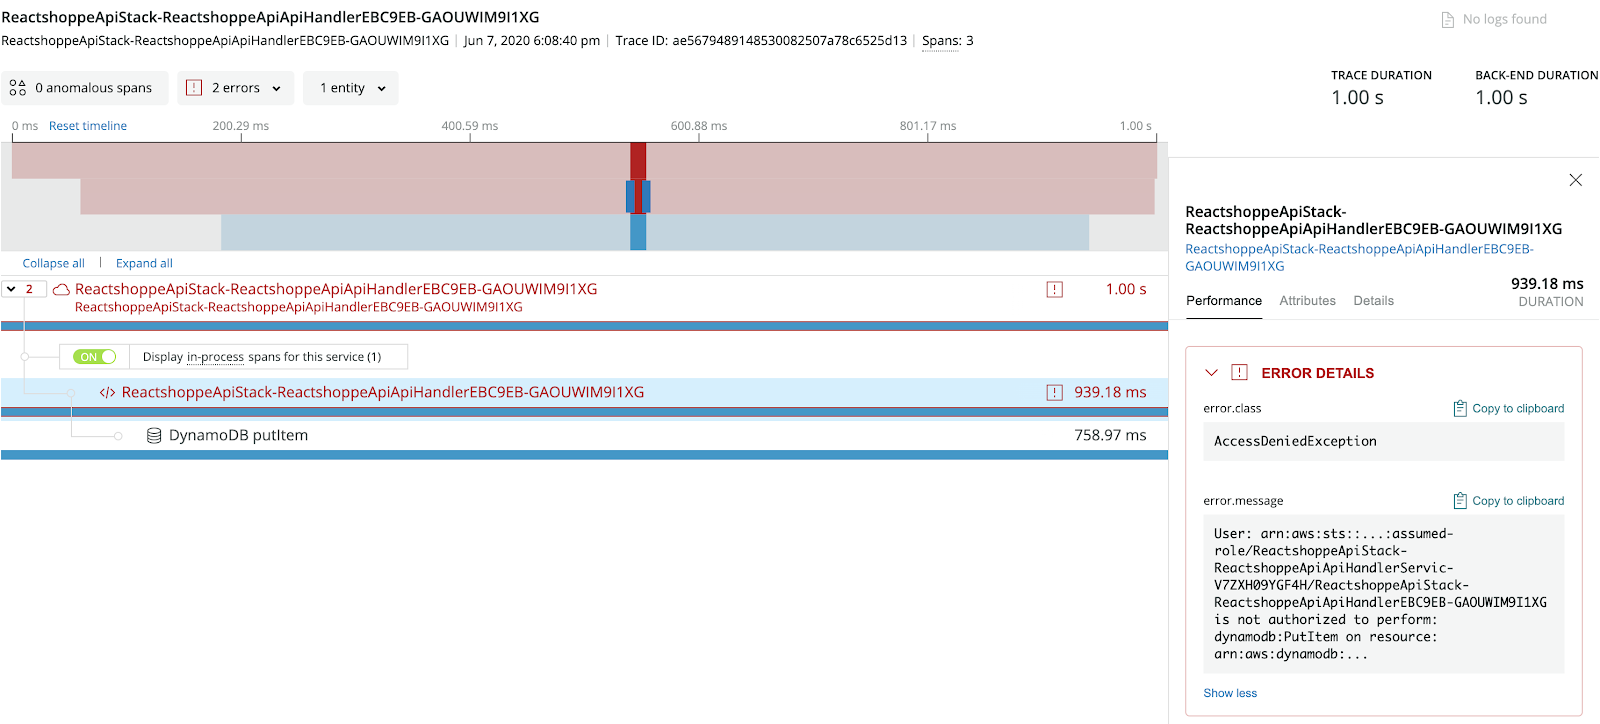The image size is (1600, 724).
Task: Click error icon on the 939.18 ms span row
Action: click(1054, 392)
